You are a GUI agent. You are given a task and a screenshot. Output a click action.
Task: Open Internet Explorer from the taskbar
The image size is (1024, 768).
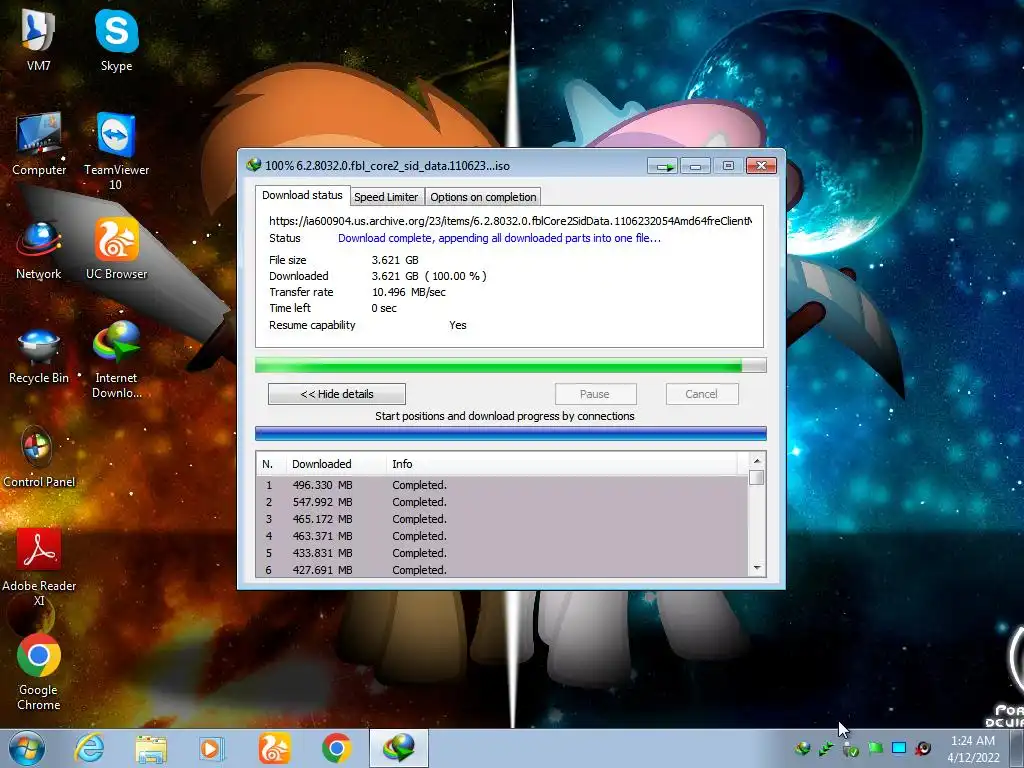[x=89, y=748]
